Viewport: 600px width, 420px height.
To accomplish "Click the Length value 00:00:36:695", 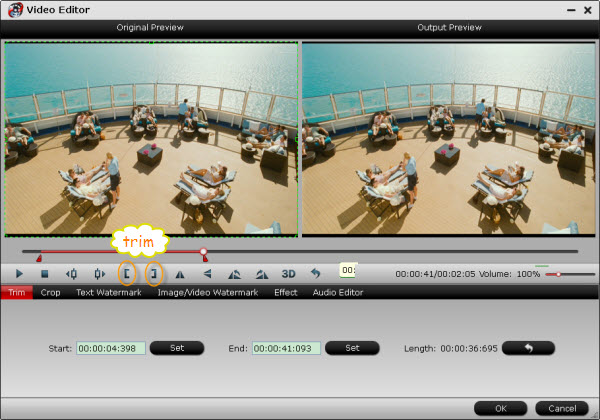I will pyautogui.click(x=469, y=348).
